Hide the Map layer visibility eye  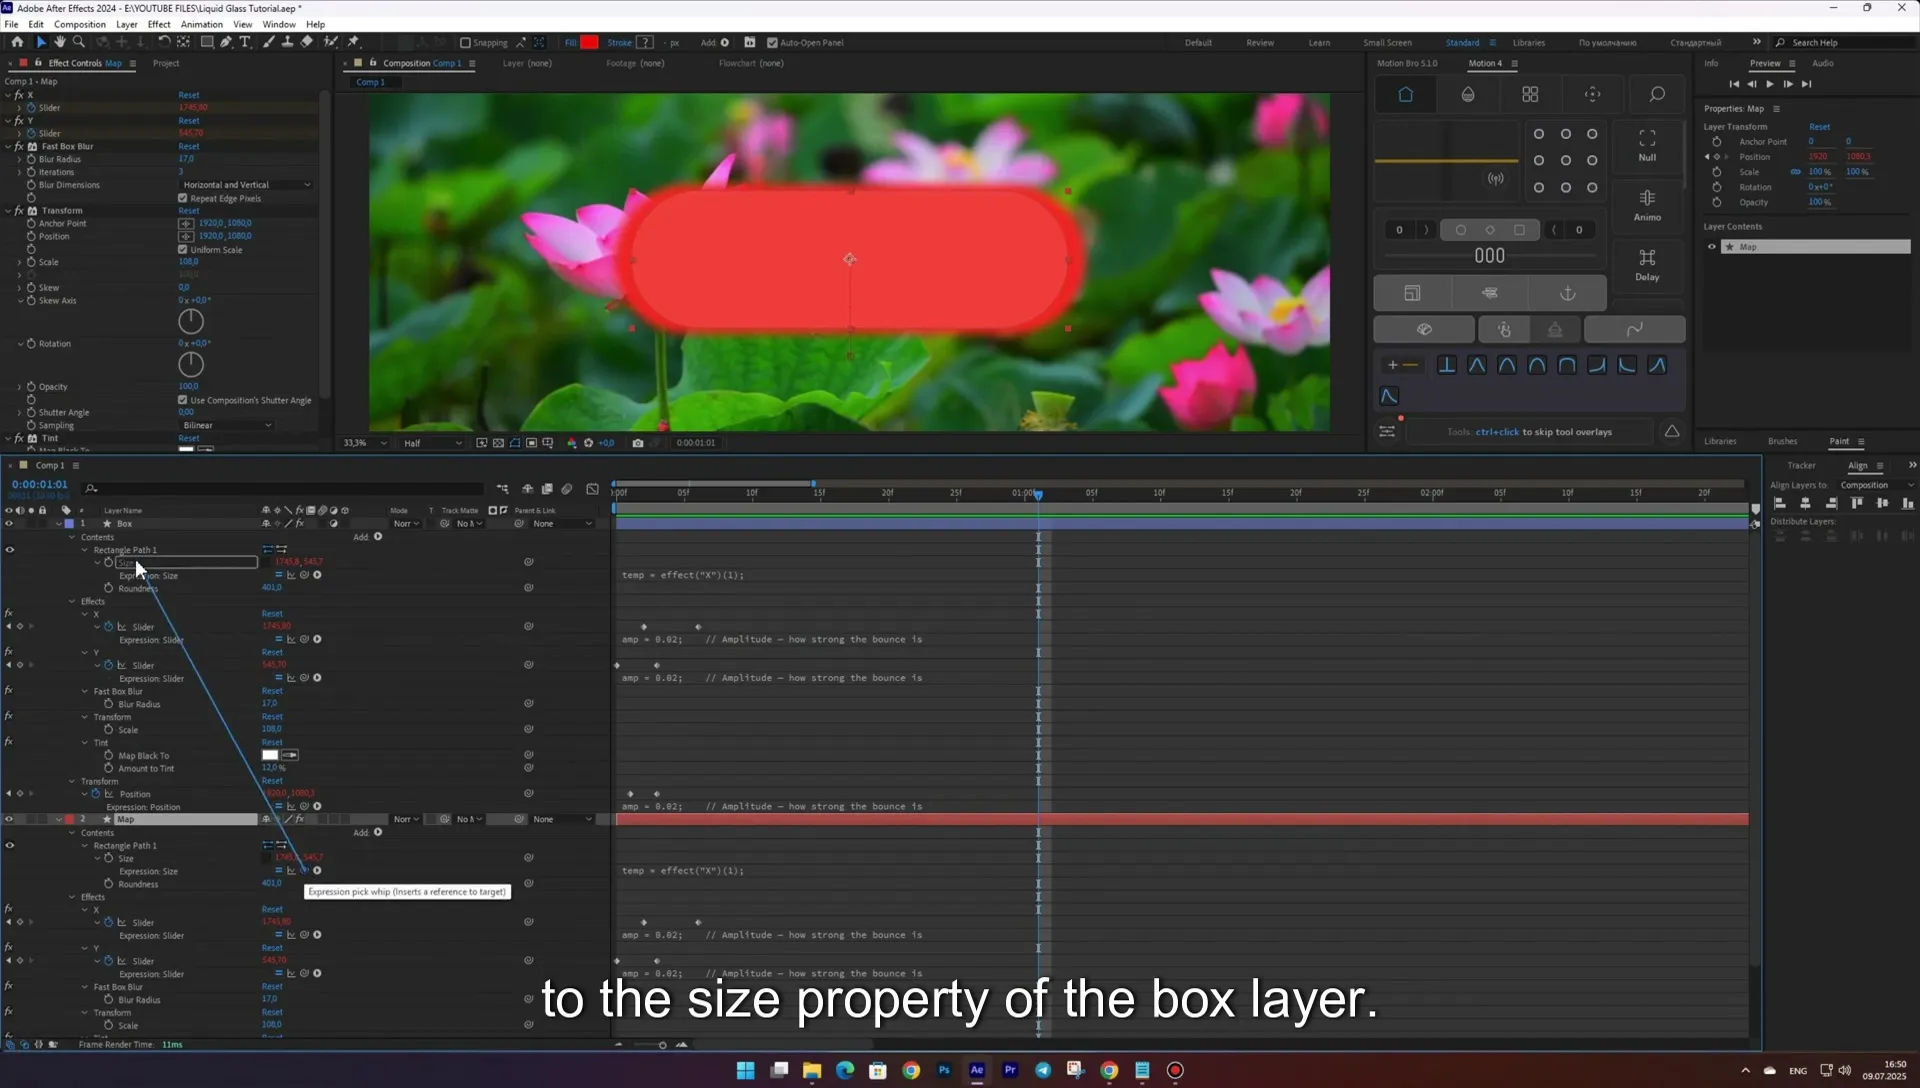tap(9, 820)
